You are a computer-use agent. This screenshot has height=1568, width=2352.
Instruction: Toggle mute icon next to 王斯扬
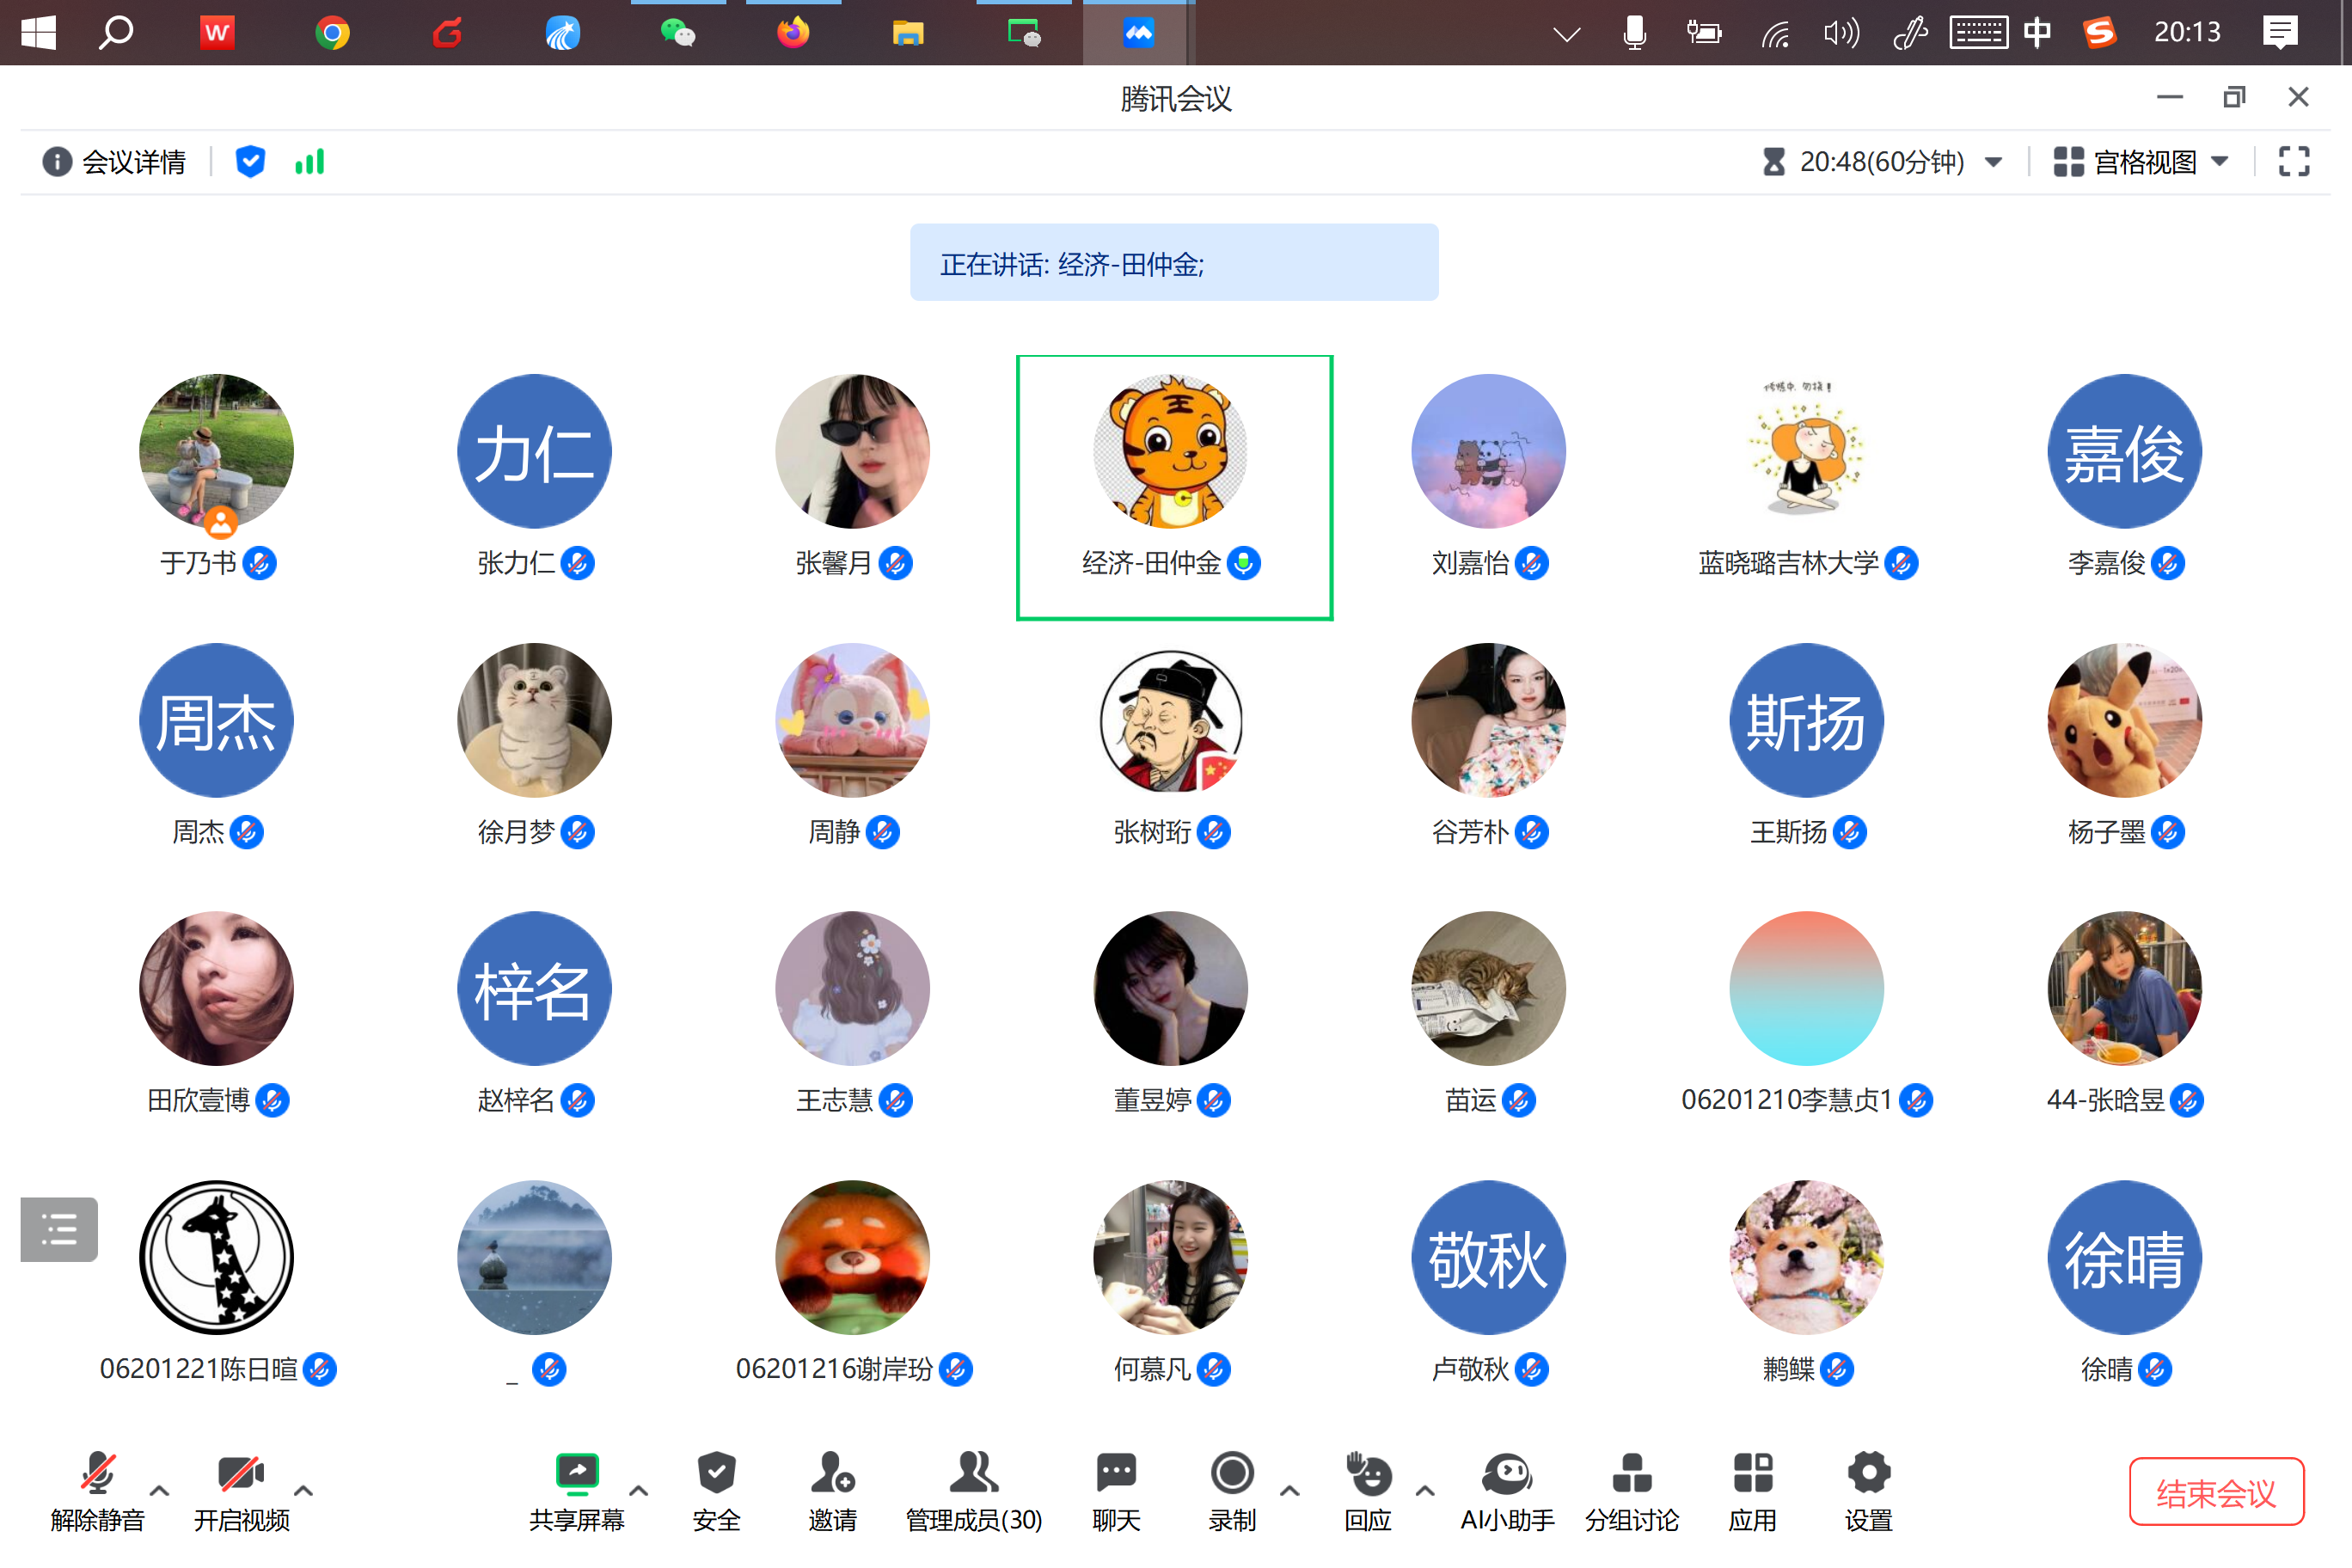click(x=1849, y=832)
